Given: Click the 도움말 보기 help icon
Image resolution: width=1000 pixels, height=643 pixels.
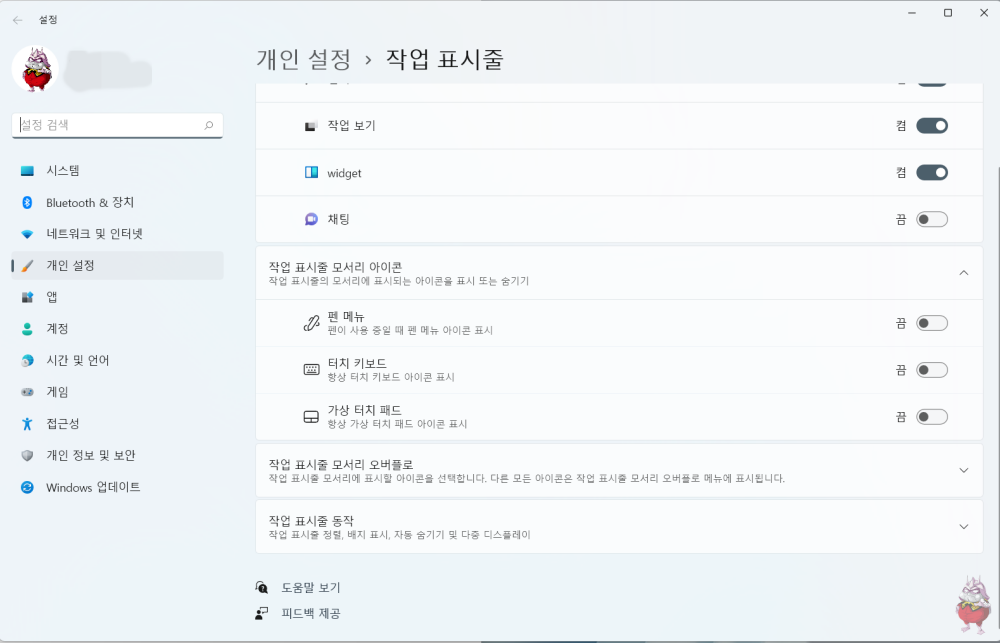Looking at the screenshot, I should point(261,587).
